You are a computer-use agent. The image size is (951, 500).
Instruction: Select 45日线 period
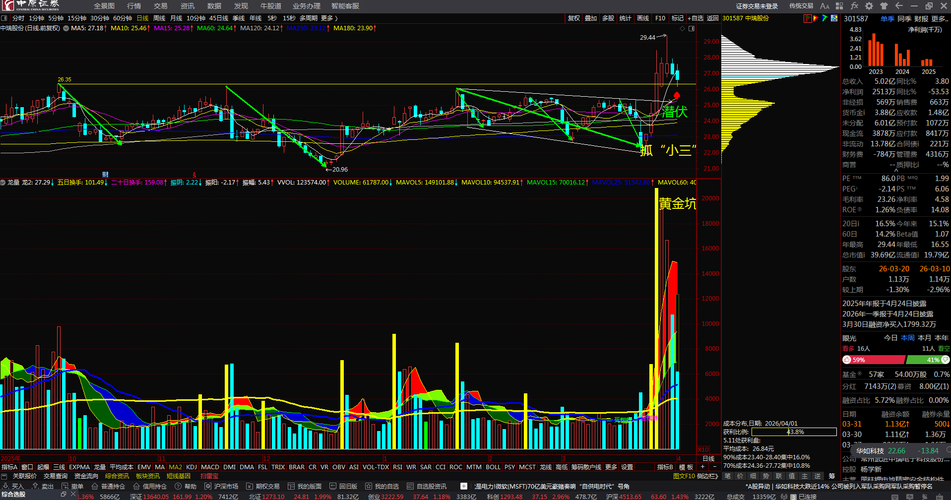click(219, 18)
